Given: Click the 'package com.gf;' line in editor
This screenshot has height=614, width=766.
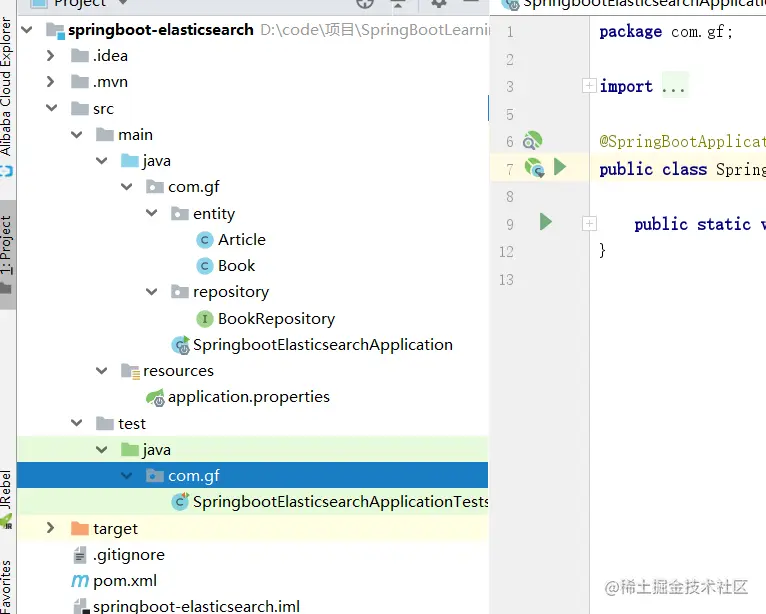Looking at the screenshot, I should [x=665, y=32].
